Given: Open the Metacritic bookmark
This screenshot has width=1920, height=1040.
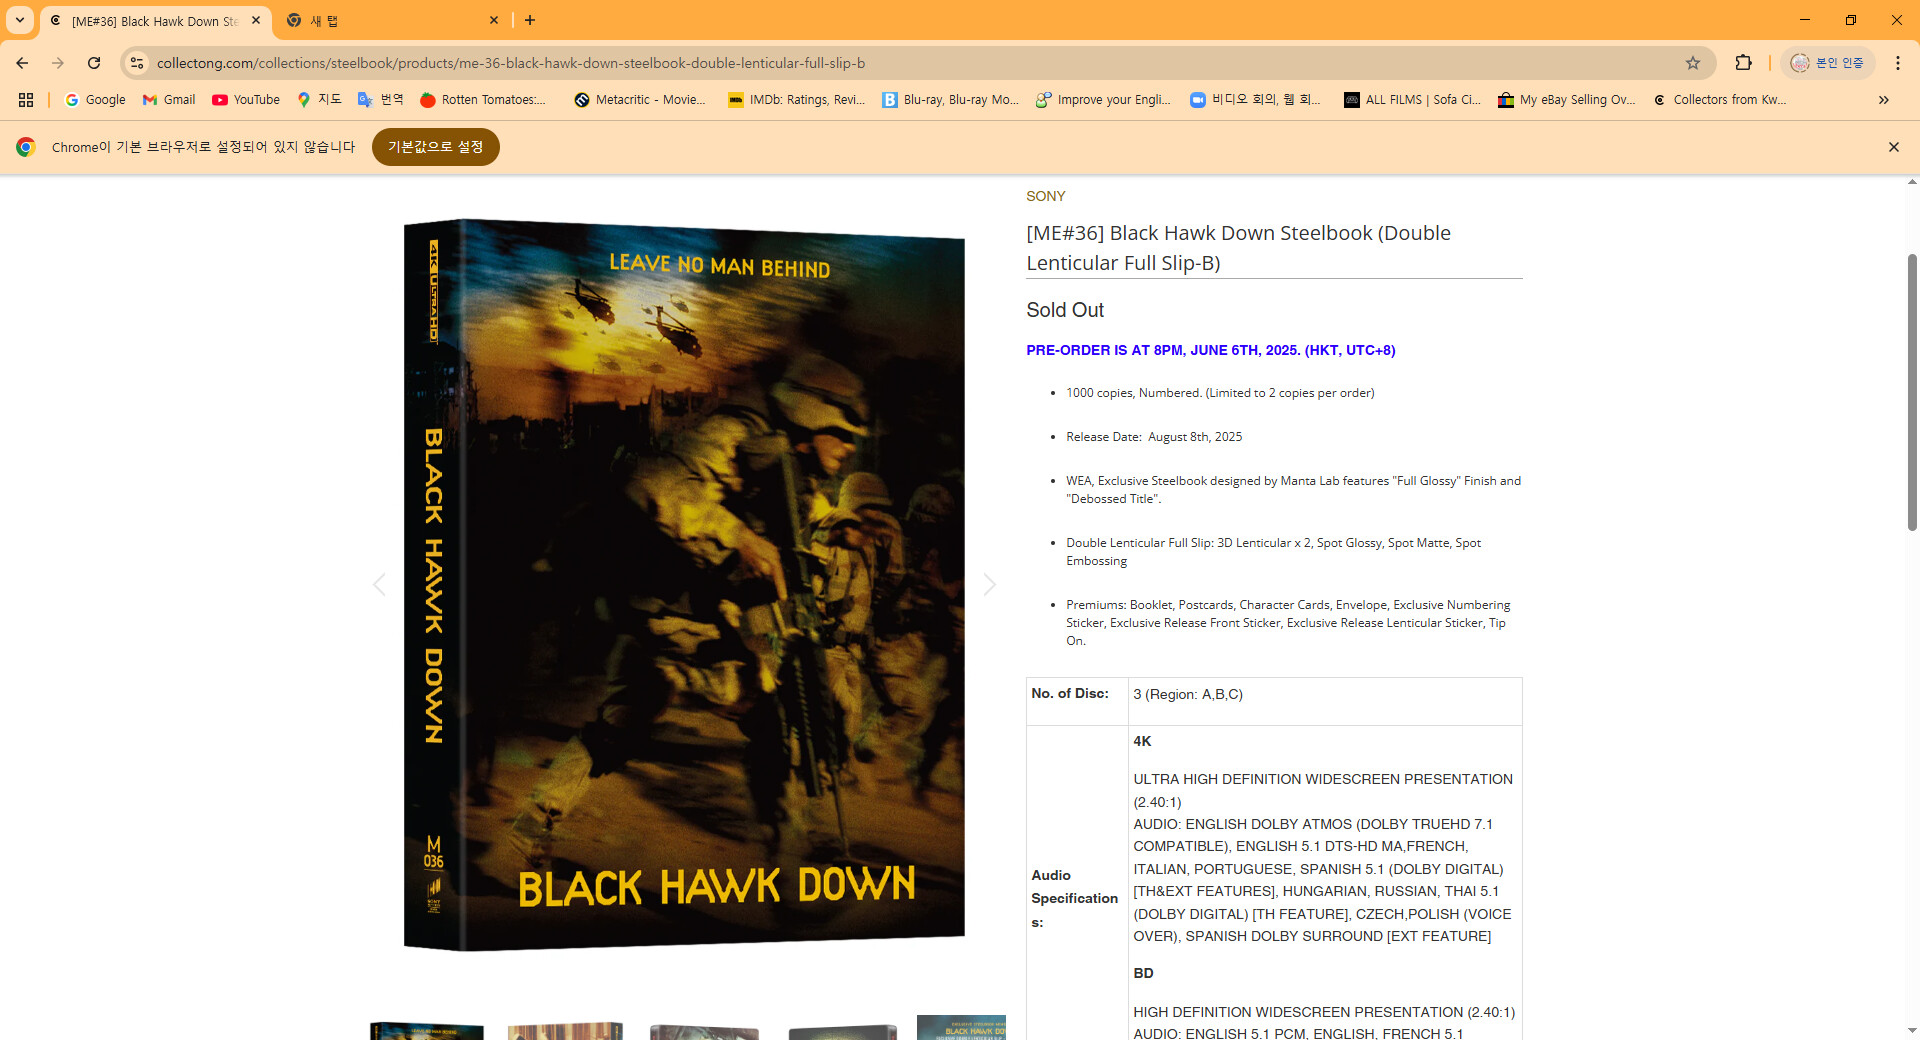Looking at the screenshot, I should coord(640,100).
